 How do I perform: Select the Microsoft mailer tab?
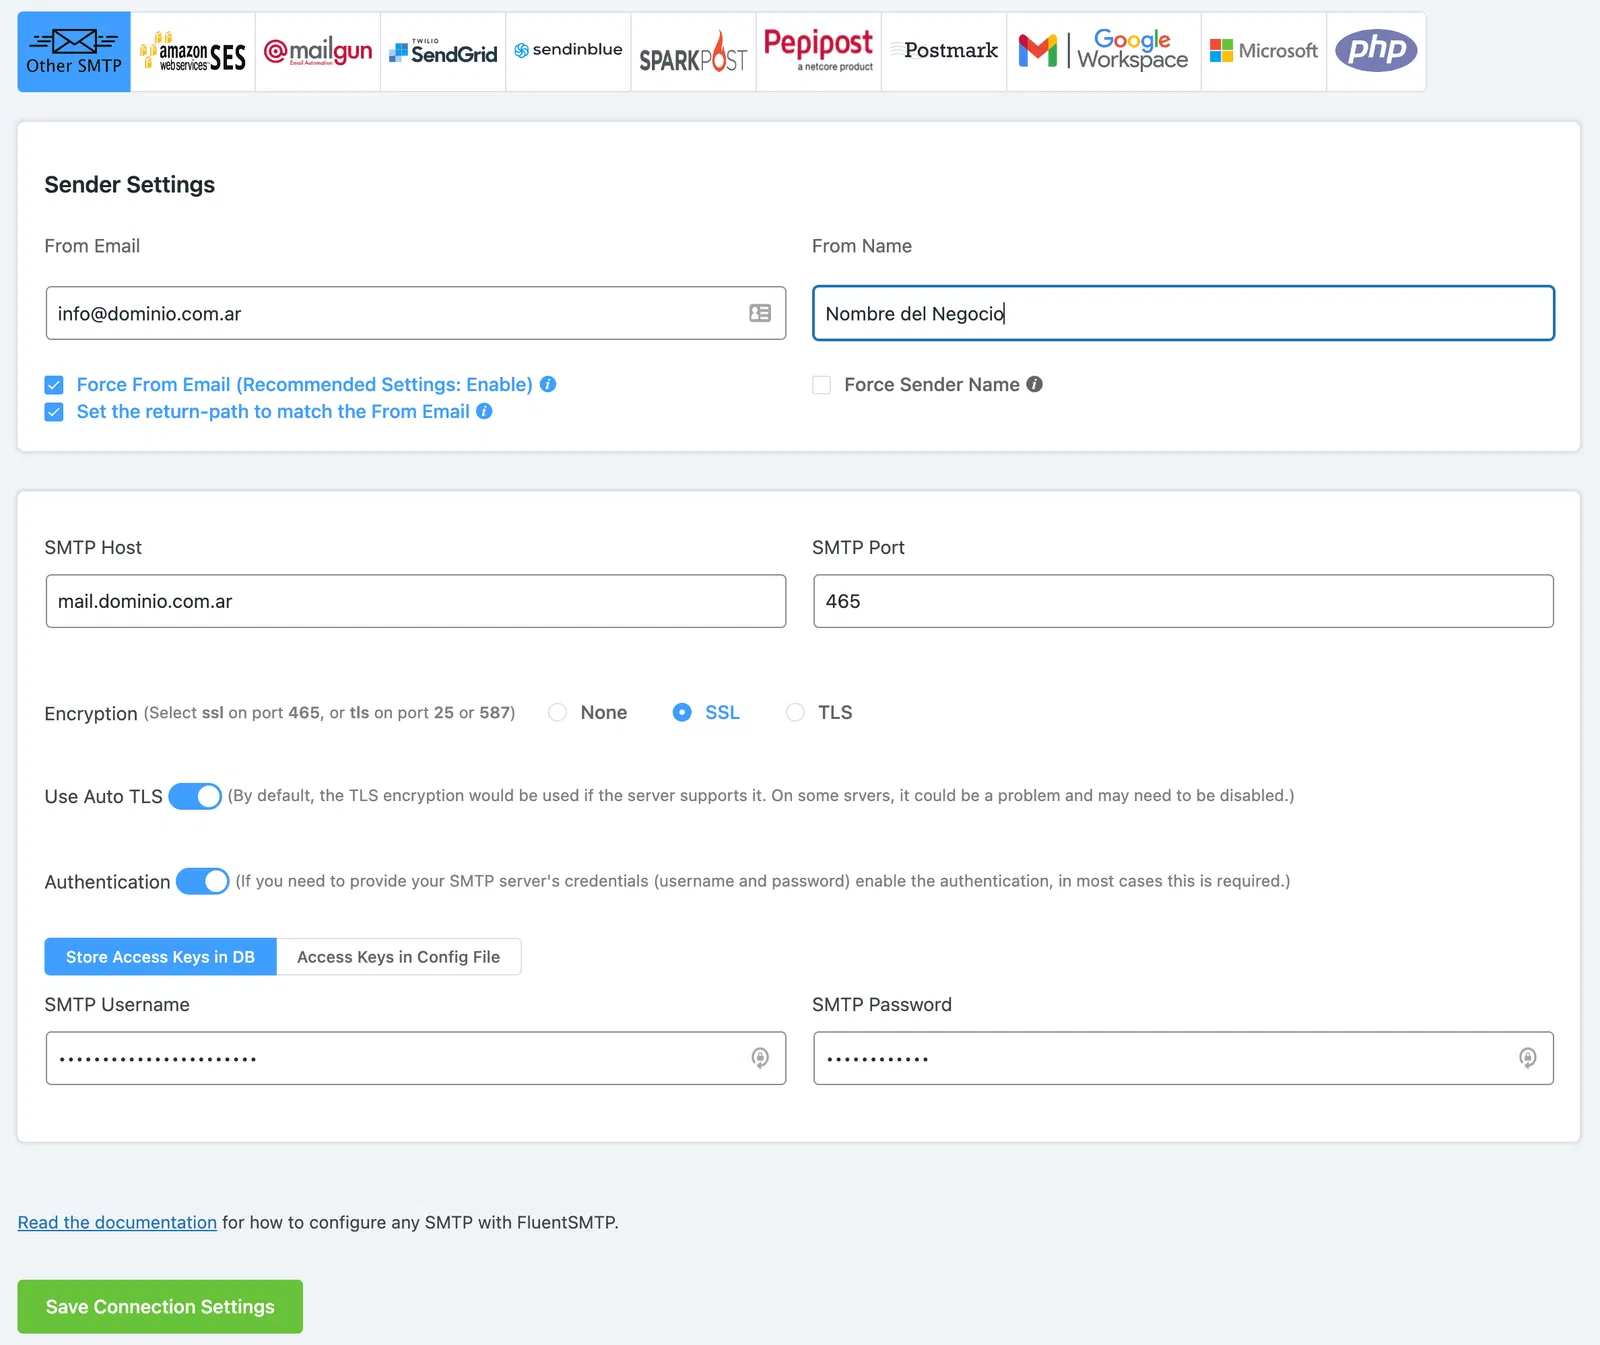1263,51
